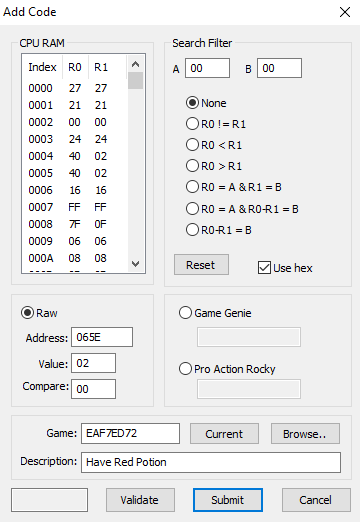
Task: Click the Game Genie code input box
Action: pos(249,337)
